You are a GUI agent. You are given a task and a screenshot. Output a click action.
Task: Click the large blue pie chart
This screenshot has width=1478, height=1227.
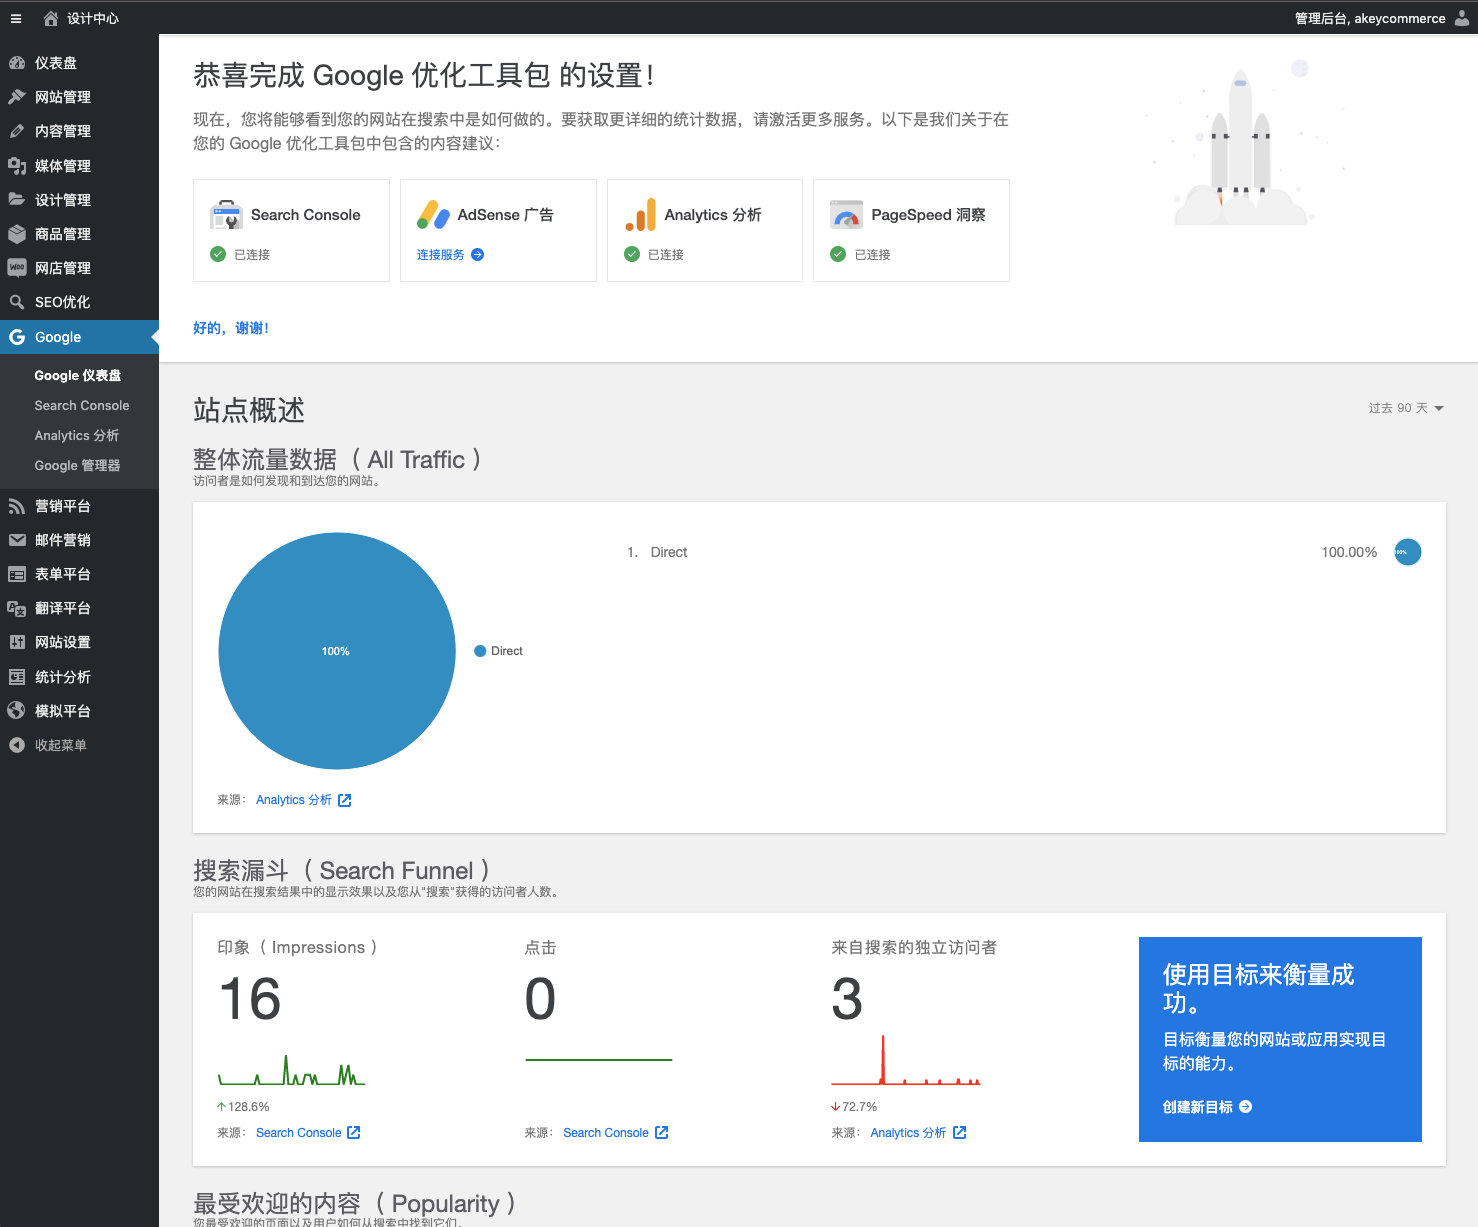[x=337, y=651]
